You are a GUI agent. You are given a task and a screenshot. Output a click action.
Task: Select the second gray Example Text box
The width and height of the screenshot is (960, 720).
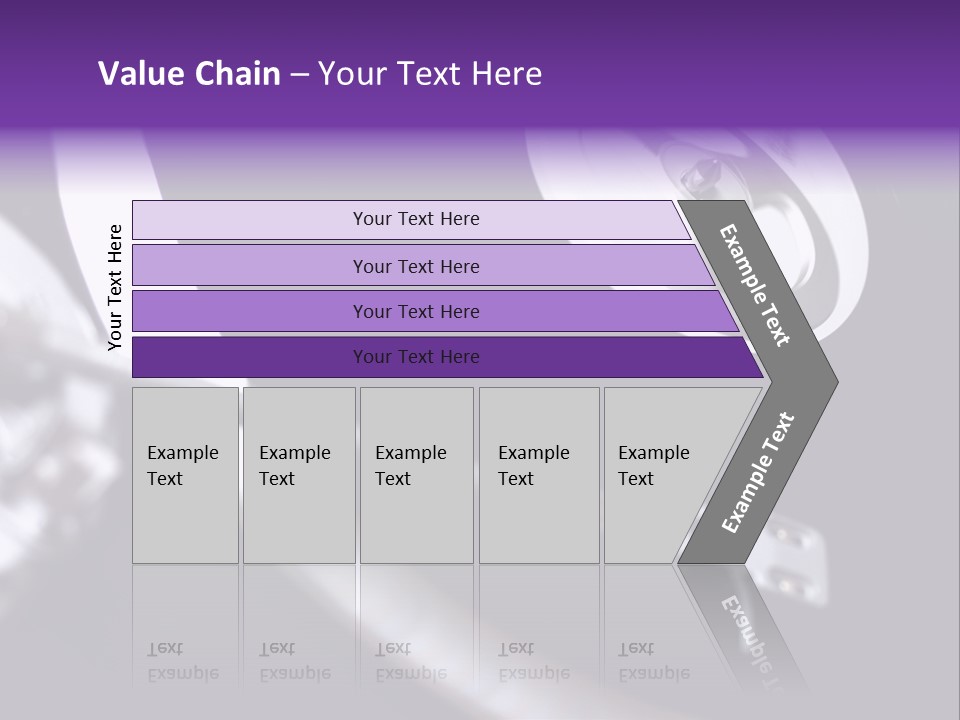(298, 475)
